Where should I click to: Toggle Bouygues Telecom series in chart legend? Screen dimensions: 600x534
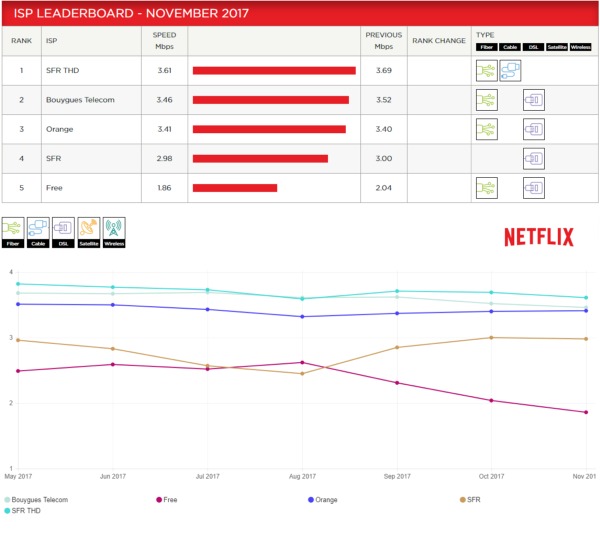point(36,500)
